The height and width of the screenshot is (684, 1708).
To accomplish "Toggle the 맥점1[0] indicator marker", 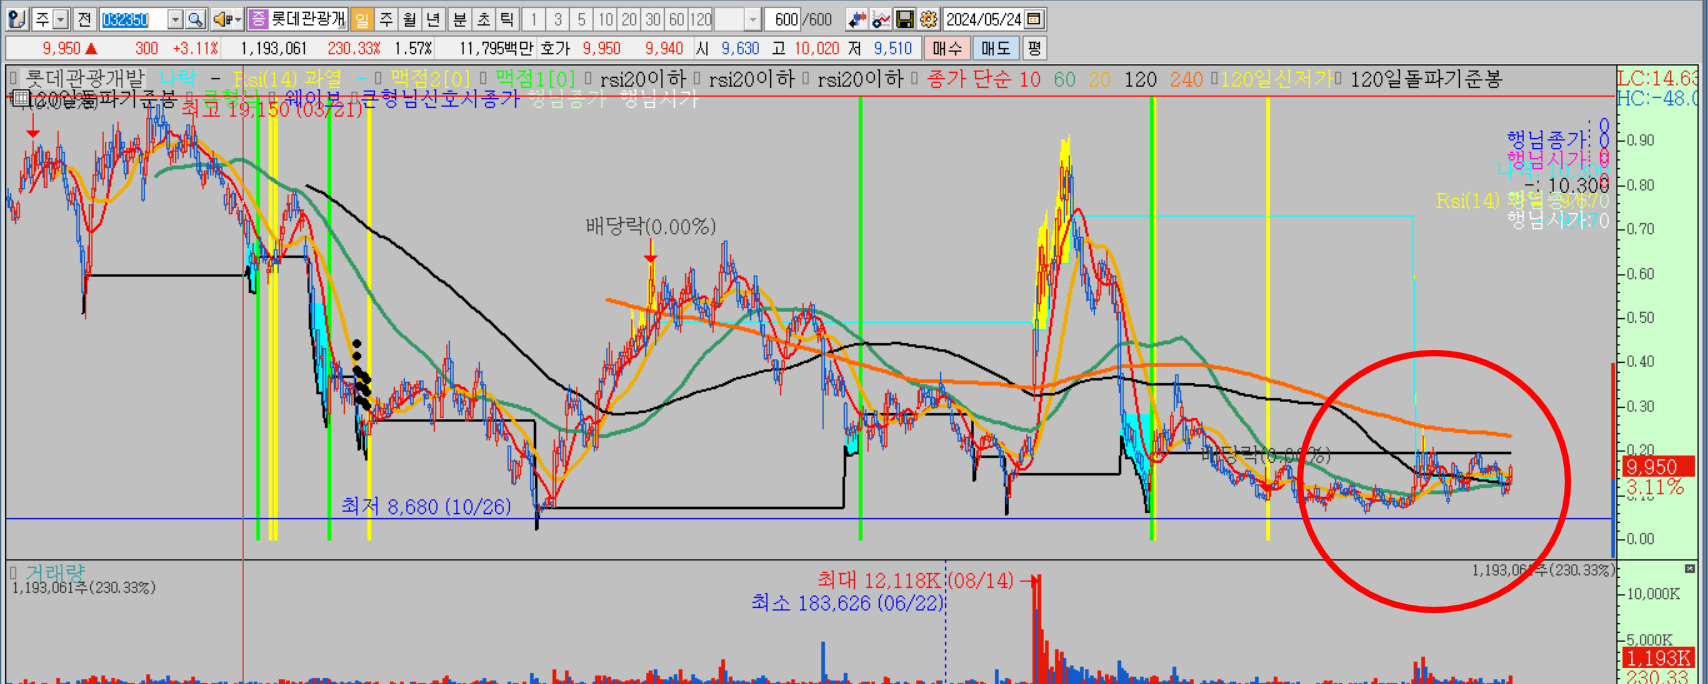I will pyautogui.click(x=484, y=78).
